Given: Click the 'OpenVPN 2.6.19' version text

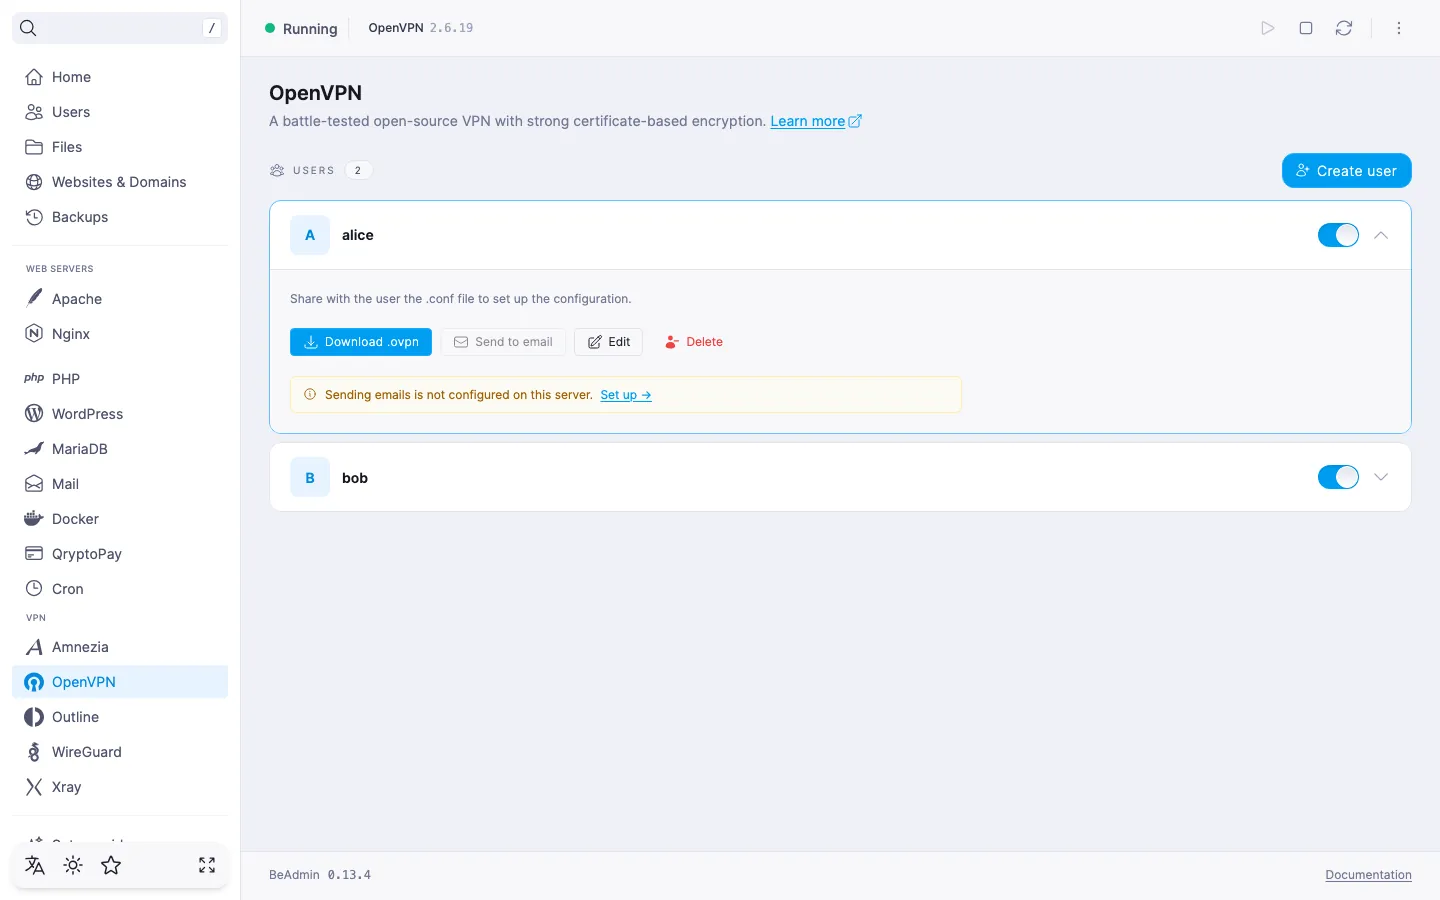Looking at the screenshot, I should click(x=421, y=28).
